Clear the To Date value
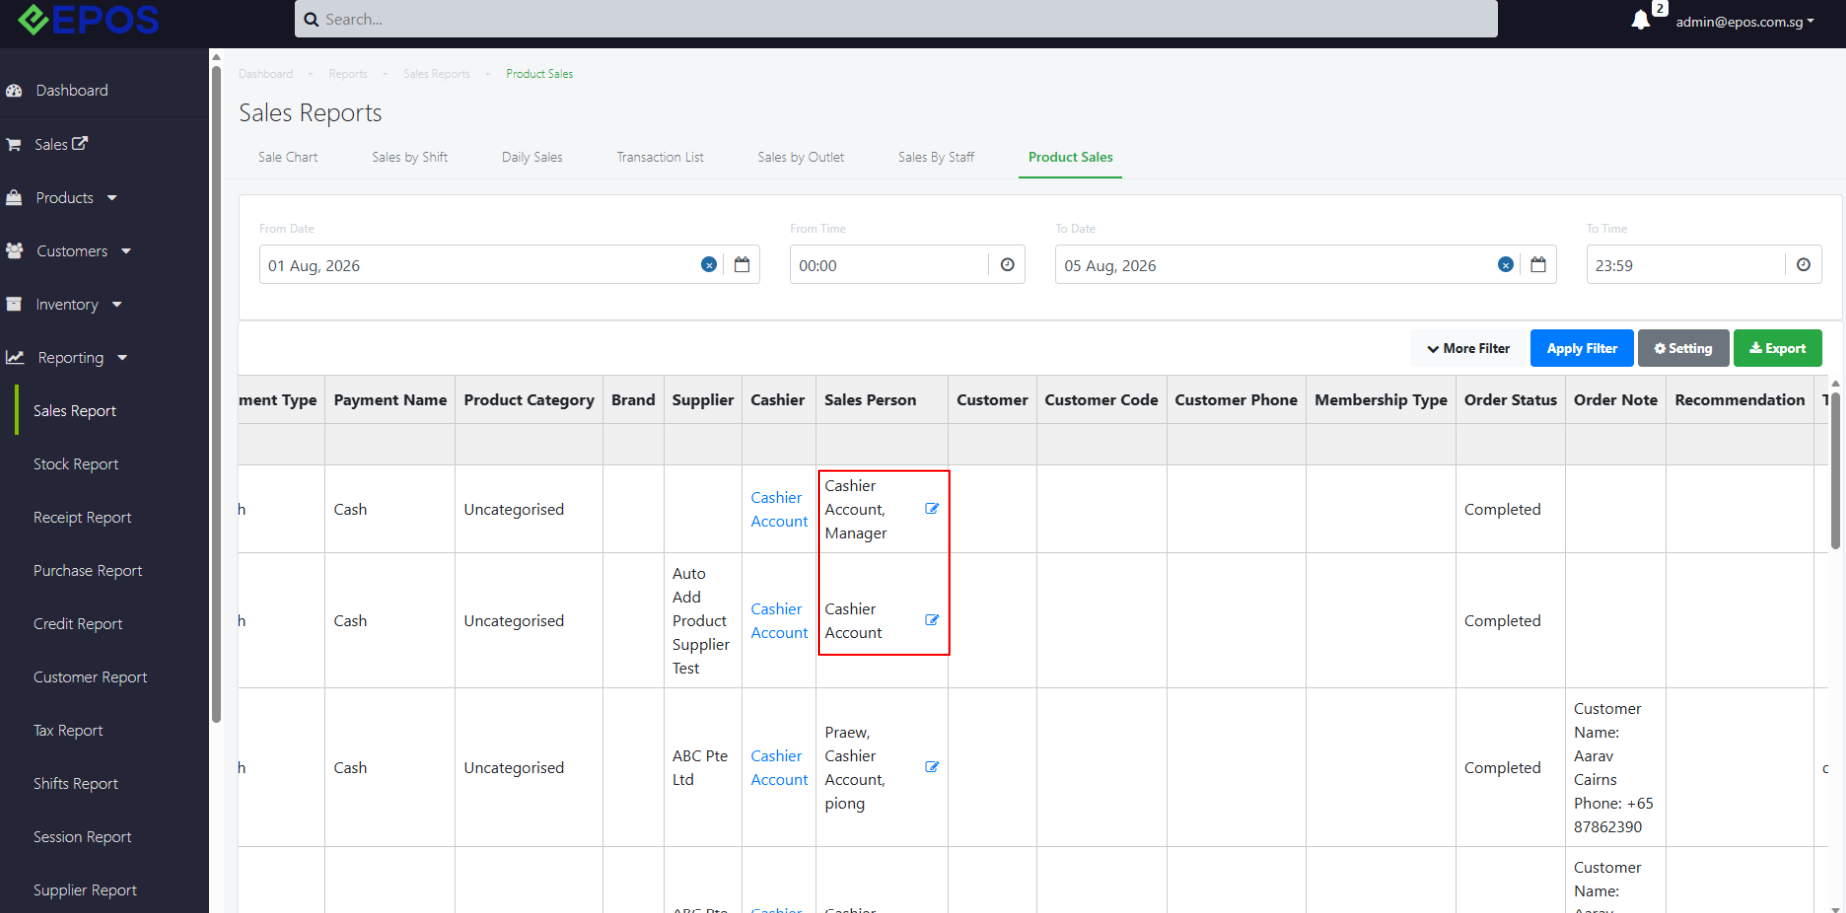 [1505, 265]
